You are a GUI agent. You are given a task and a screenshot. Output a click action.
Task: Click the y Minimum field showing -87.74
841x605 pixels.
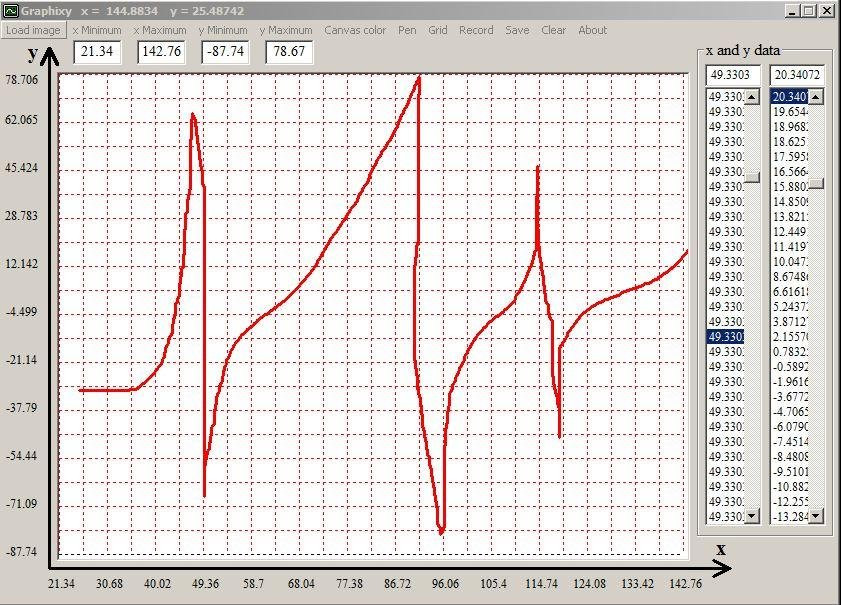tap(225, 51)
